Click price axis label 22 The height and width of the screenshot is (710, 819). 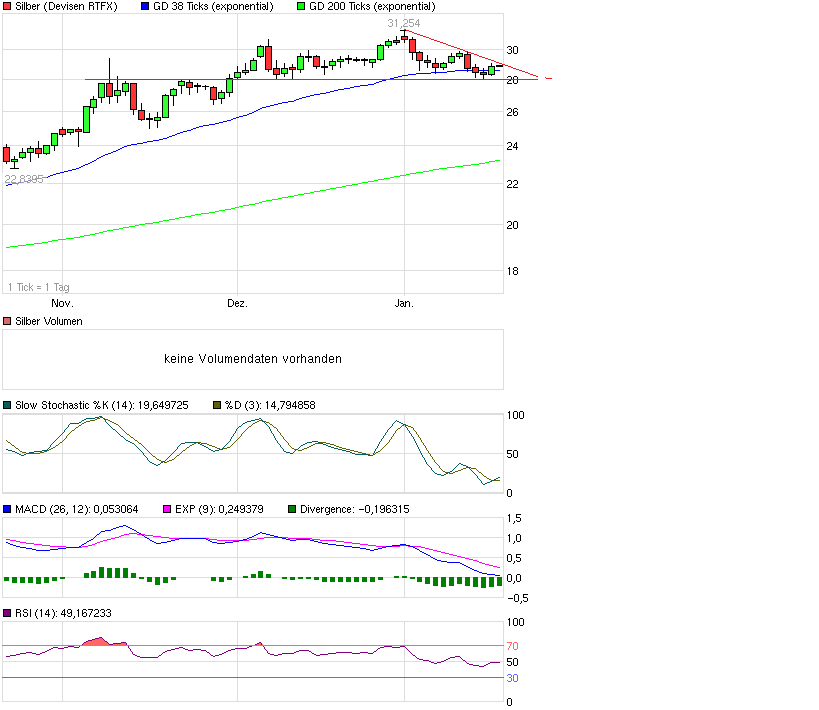(x=512, y=184)
